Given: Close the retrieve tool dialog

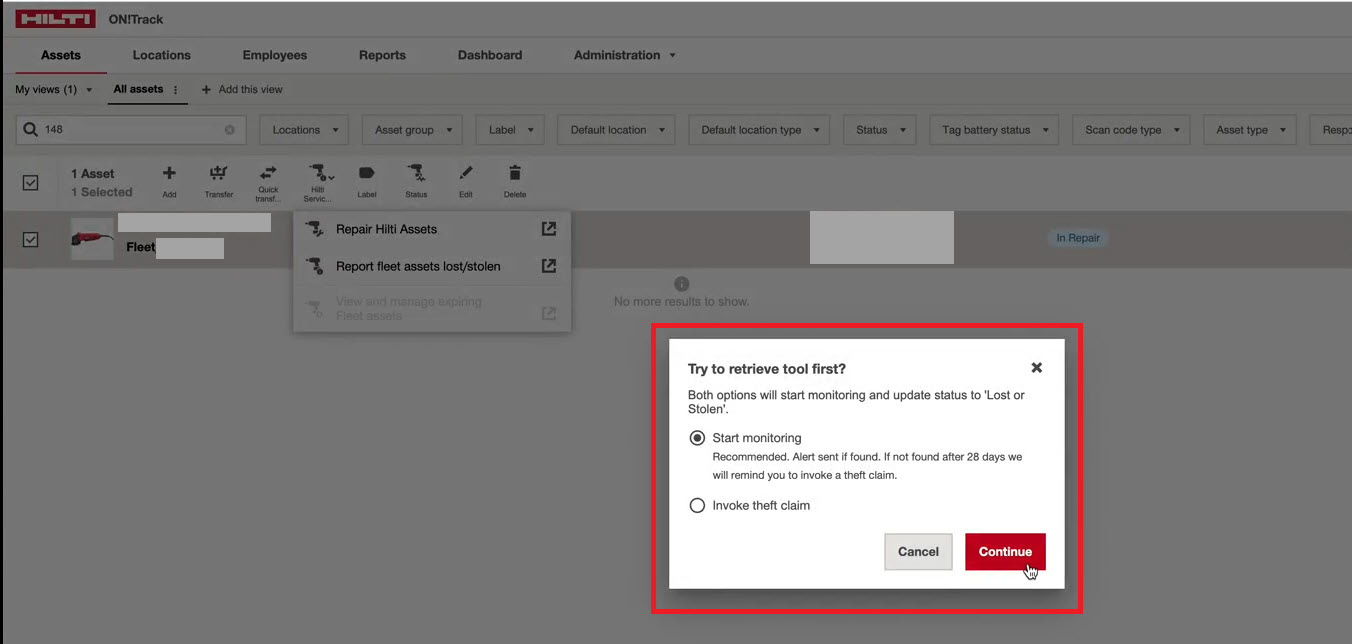Looking at the screenshot, I should [1037, 368].
